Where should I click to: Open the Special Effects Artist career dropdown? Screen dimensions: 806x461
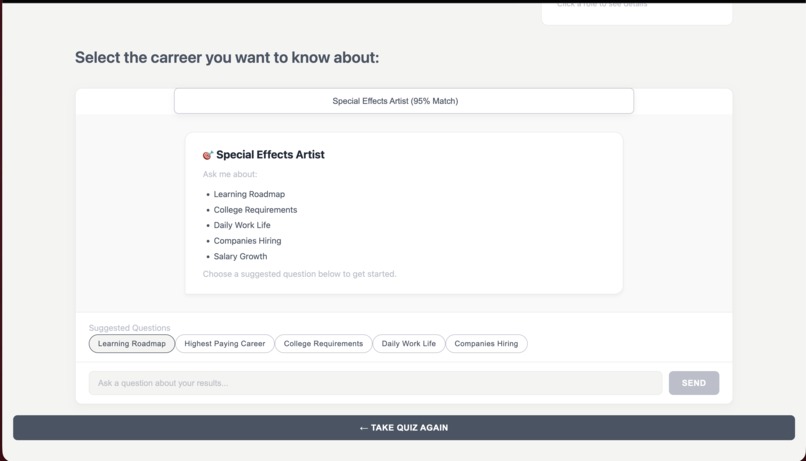point(404,101)
